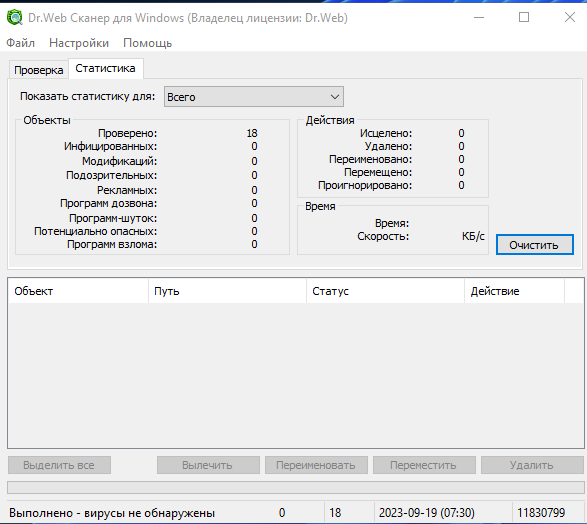Click the Подозрительных: label
The height and width of the screenshot is (524, 587).
(x=112, y=176)
